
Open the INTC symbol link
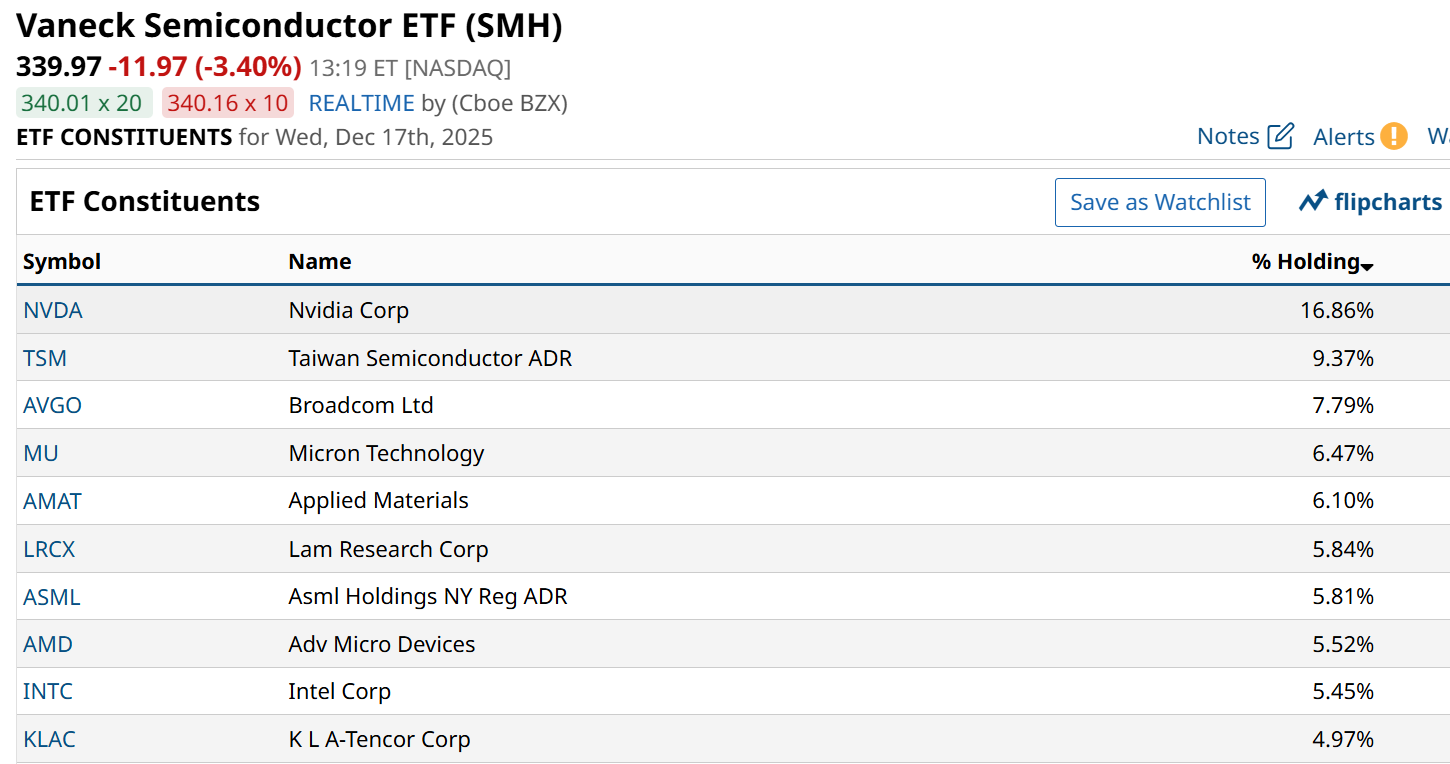pyautogui.click(x=48, y=691)
